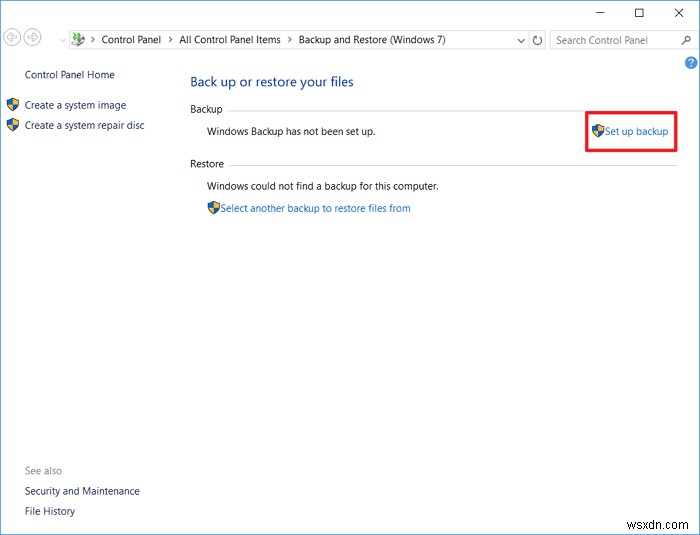Focus the Search Control Panel field

617,40
